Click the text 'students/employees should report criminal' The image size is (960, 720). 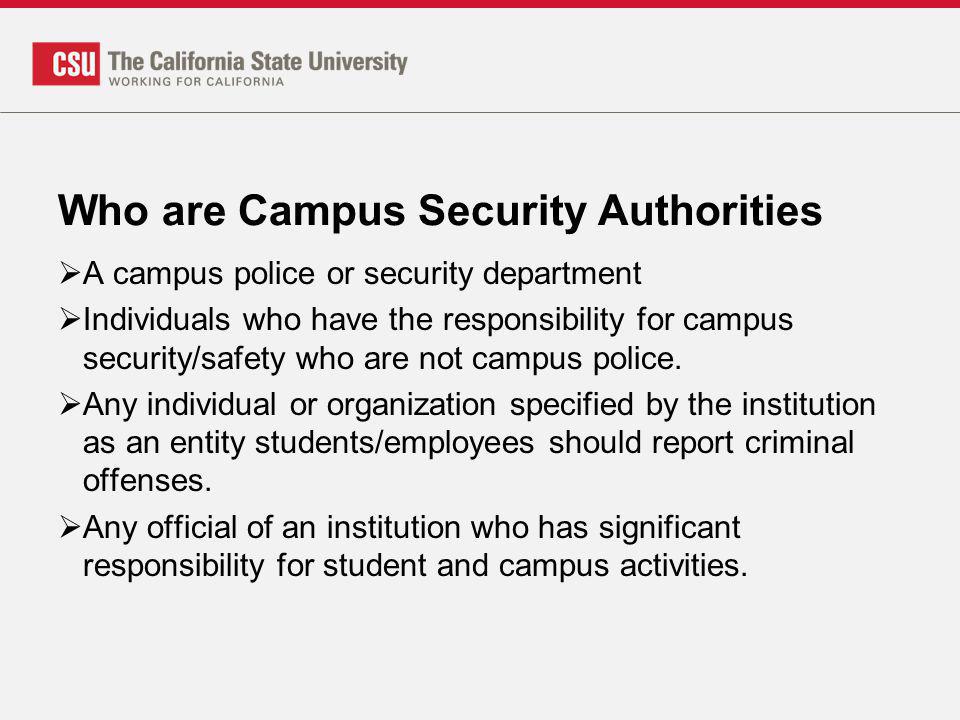pos(554,443)
